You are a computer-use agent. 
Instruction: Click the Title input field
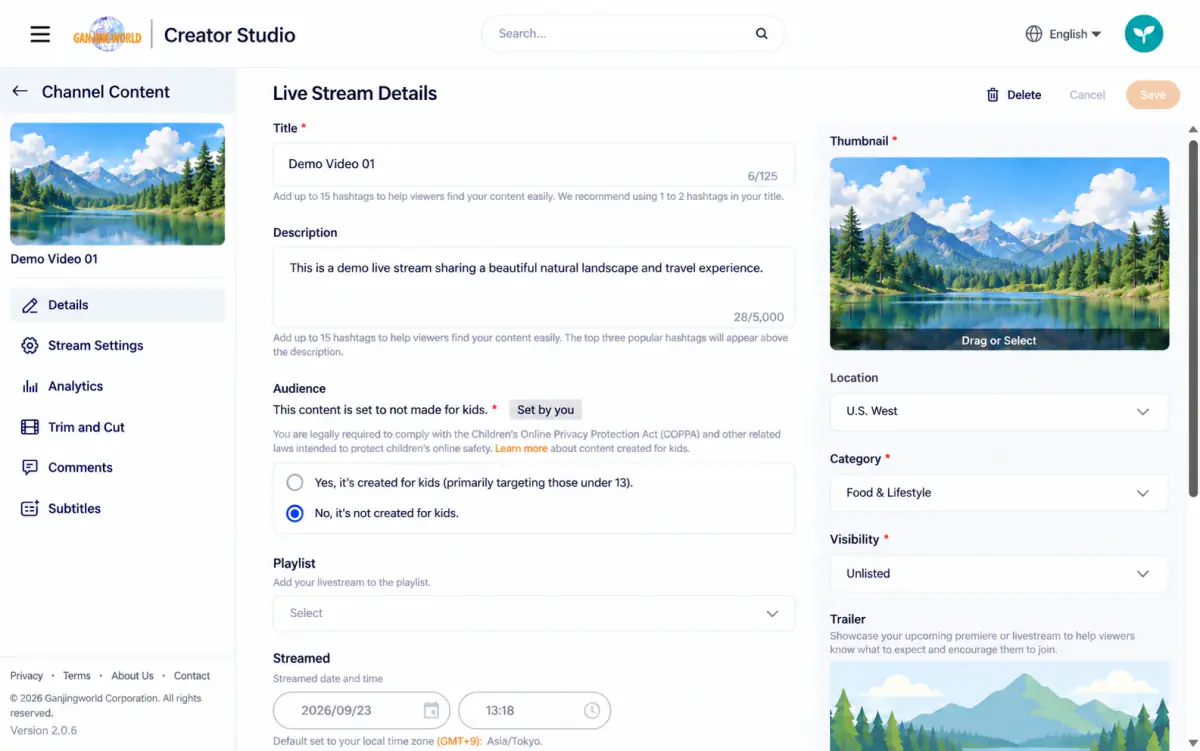pyautogui.click(x=534, y=164)
